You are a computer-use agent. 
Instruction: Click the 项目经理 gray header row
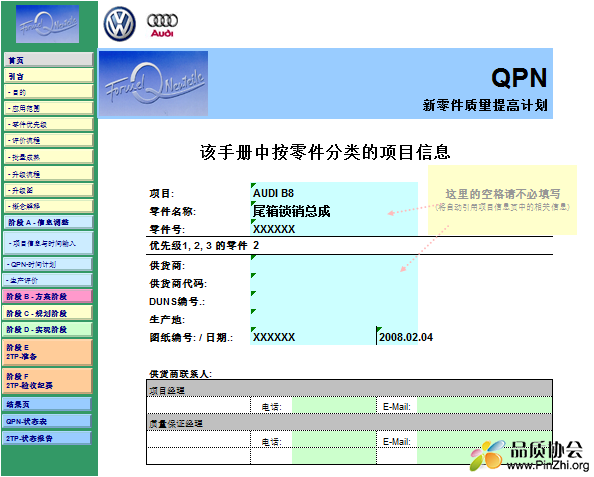point(349,389)
